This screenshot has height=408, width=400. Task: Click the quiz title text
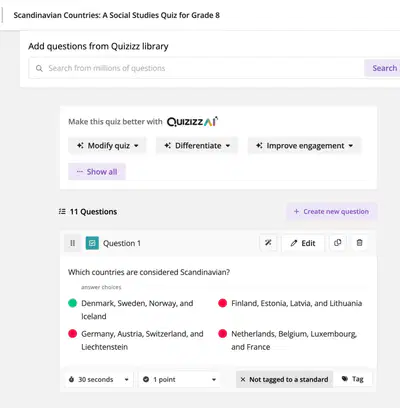click(x=117, y=15)
